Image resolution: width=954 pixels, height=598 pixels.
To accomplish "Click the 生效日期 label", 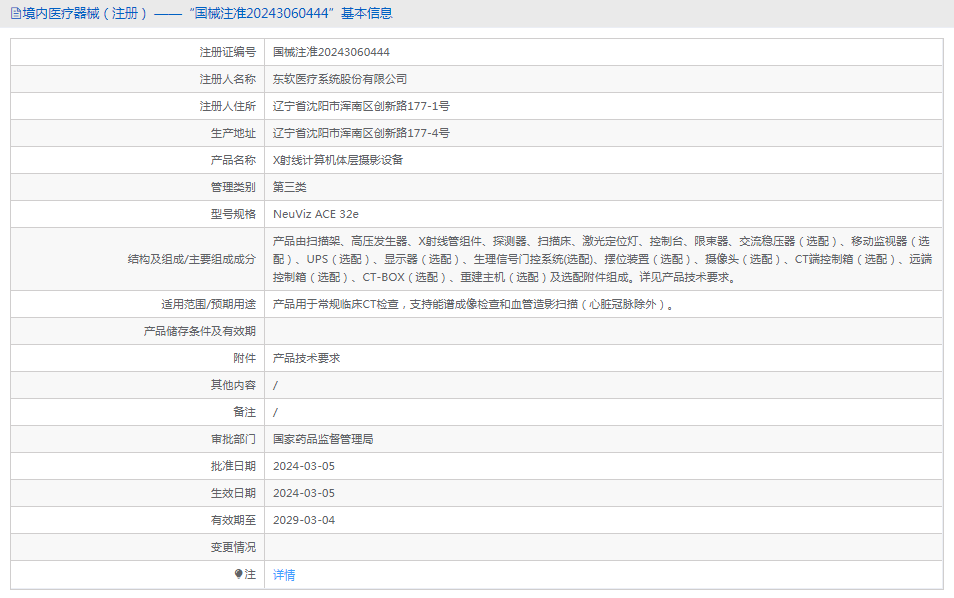I will [x=233, y=493].
